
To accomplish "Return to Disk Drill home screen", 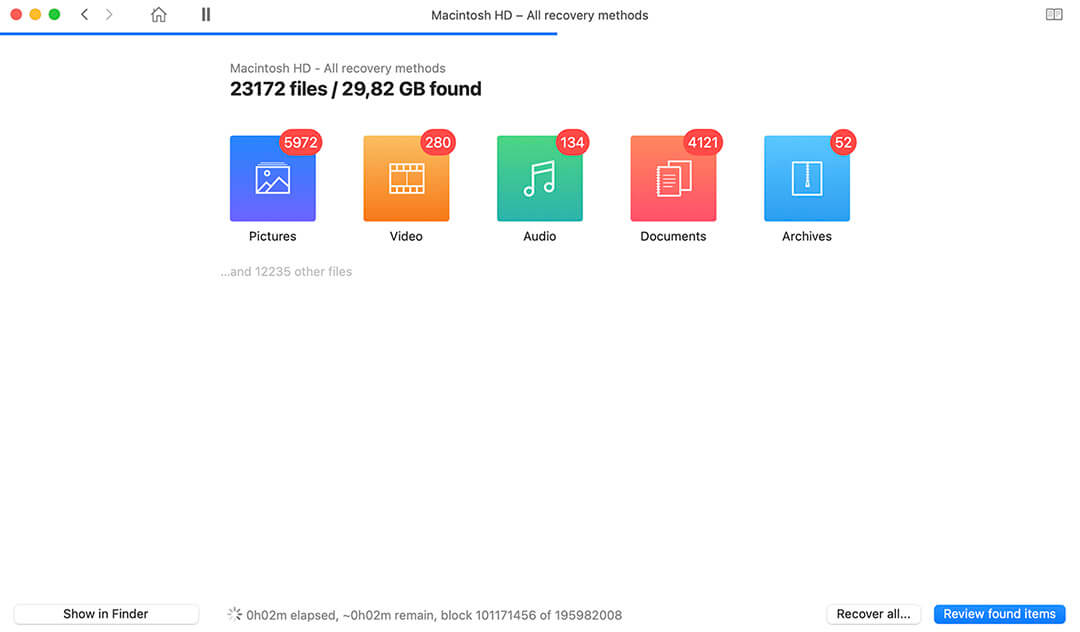I will pyautogui.click(x=158, y=15).
